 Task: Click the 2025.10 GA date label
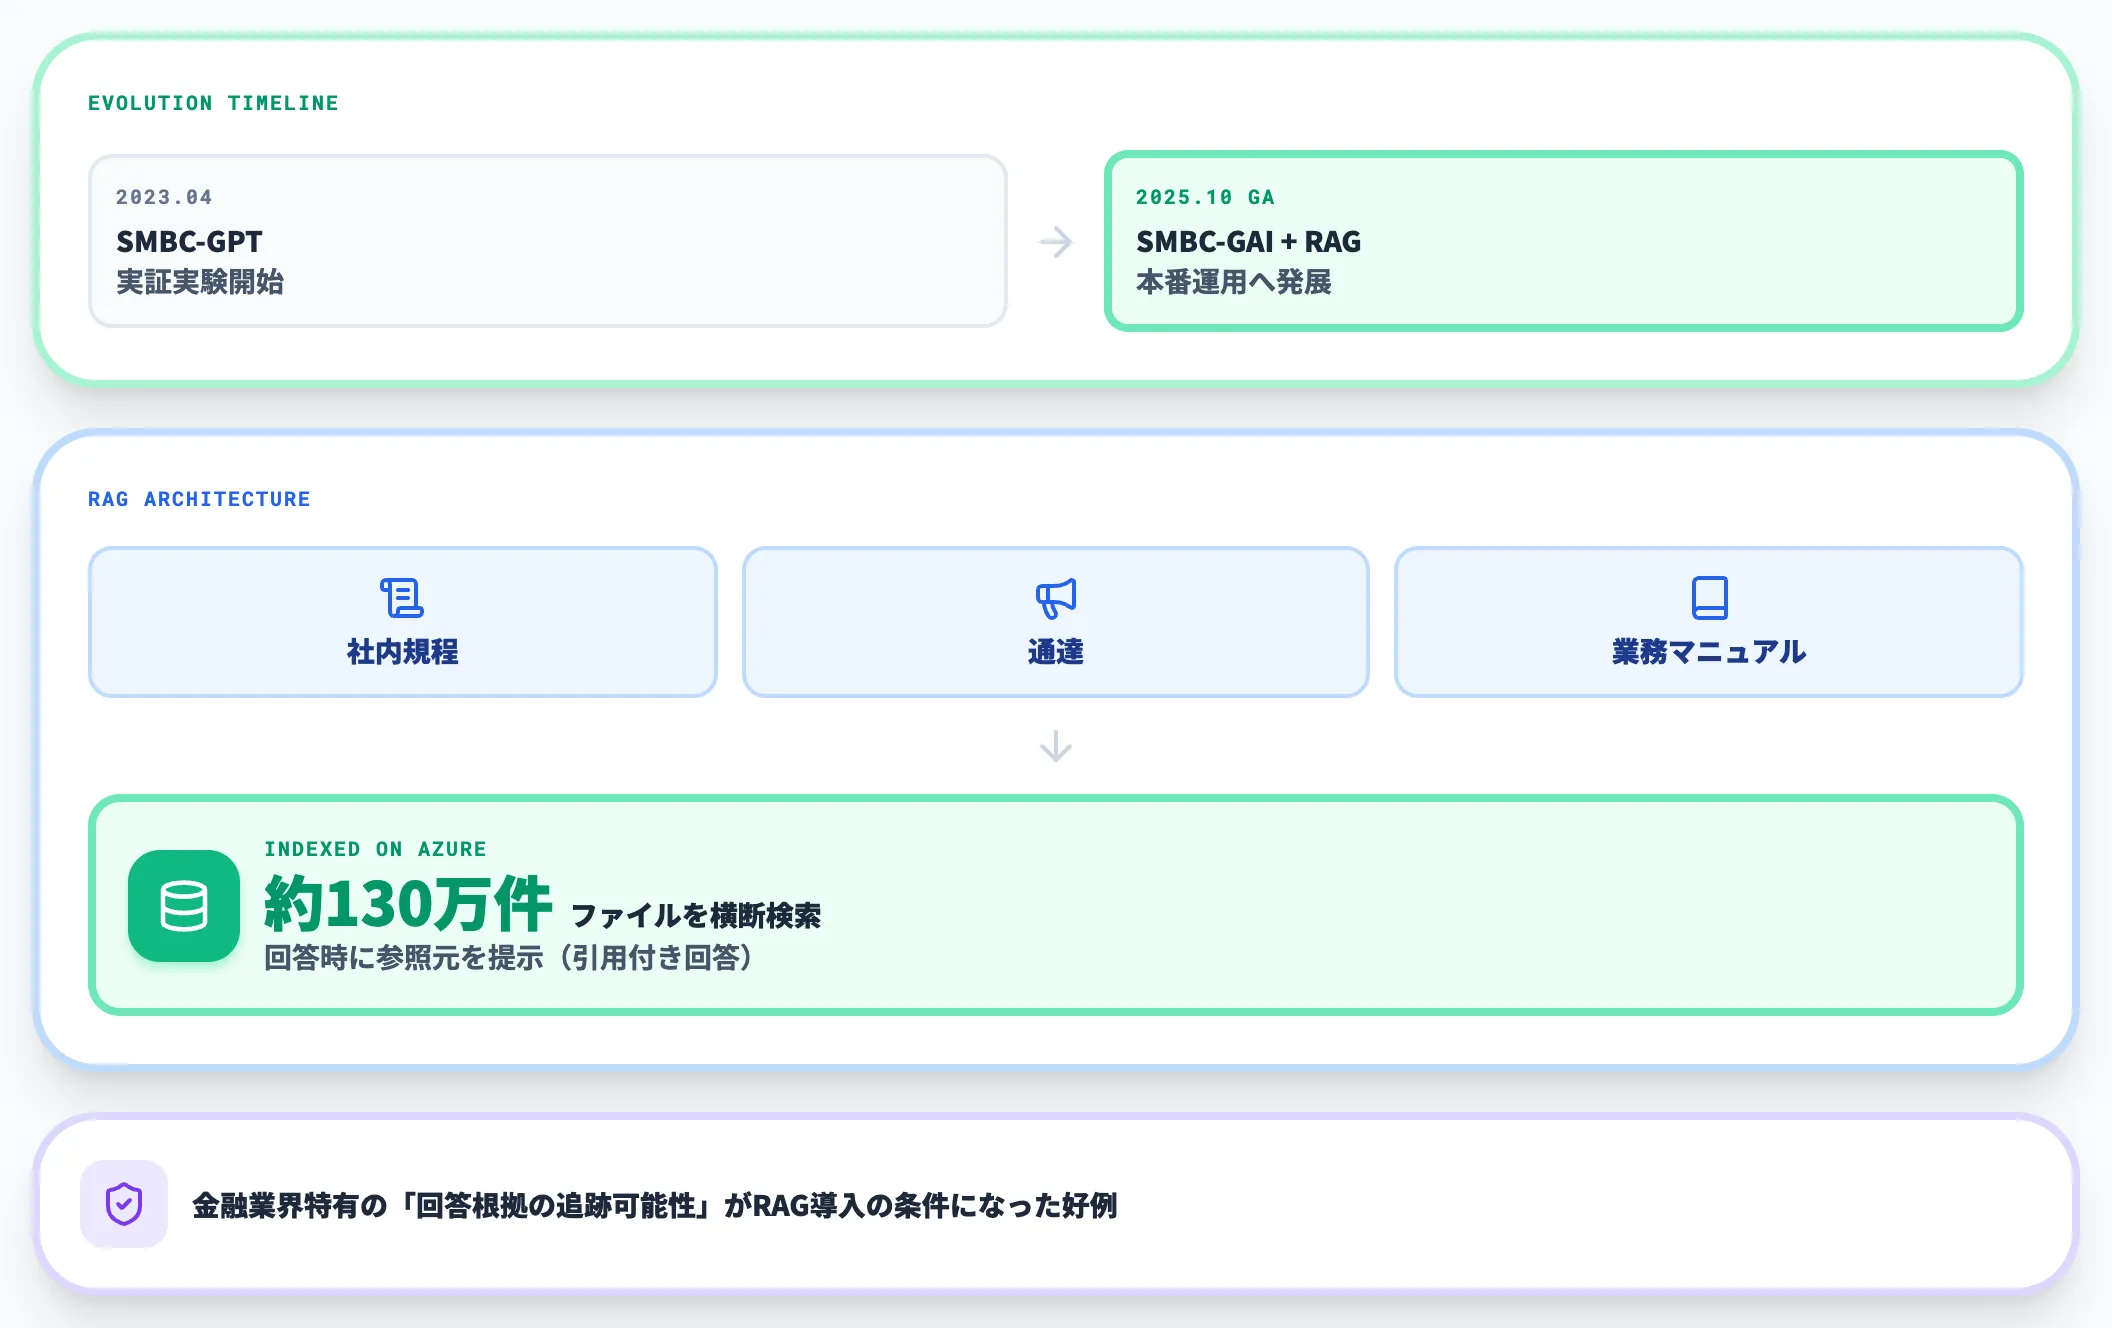coord(1205,197)
